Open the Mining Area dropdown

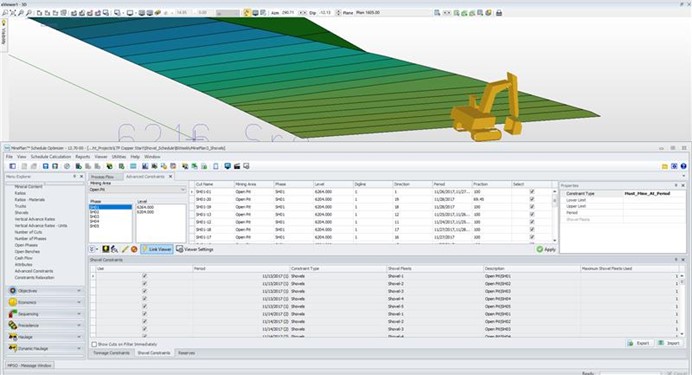pyautogui.click(x=183, y=190)
